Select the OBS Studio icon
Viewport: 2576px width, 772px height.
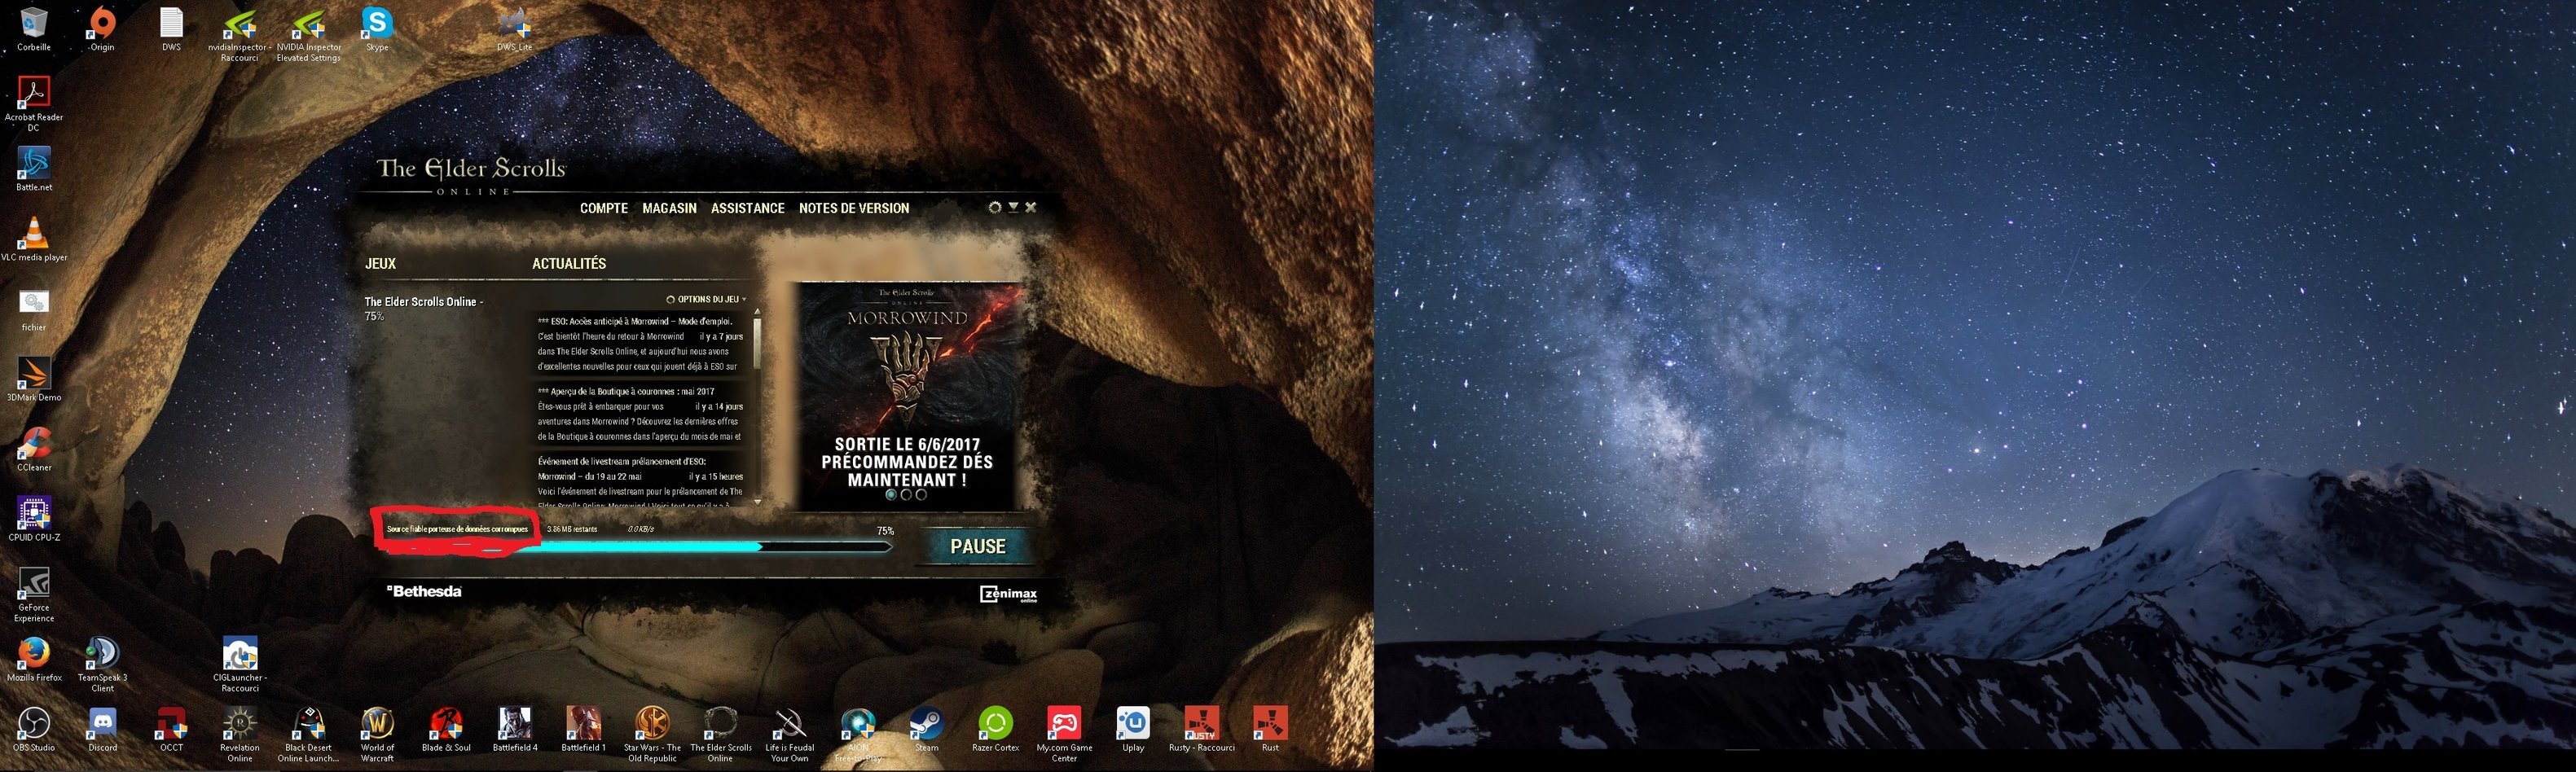[x=34, y=729]
